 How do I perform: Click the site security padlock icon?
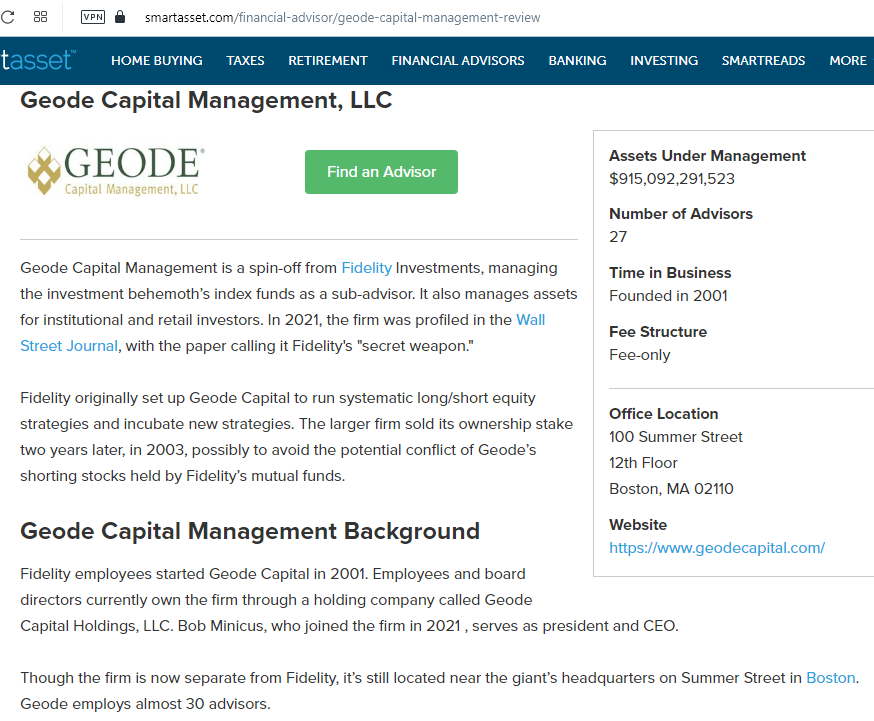[x=120, y=17]
